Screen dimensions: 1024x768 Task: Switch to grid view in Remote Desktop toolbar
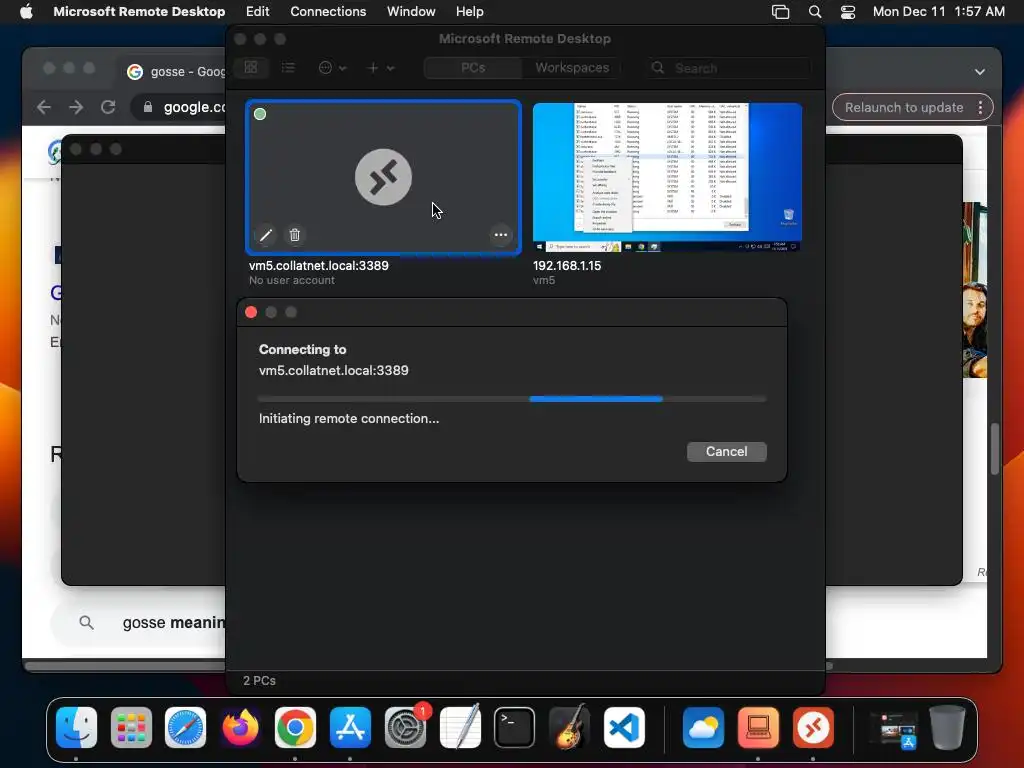tap(251, 67)
